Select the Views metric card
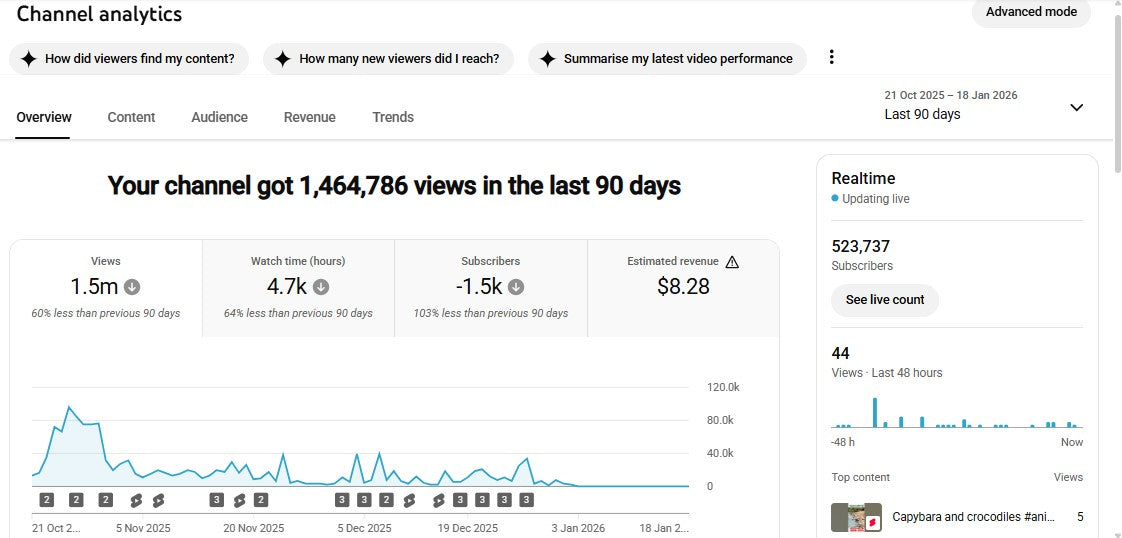 [x=106, y=288]
